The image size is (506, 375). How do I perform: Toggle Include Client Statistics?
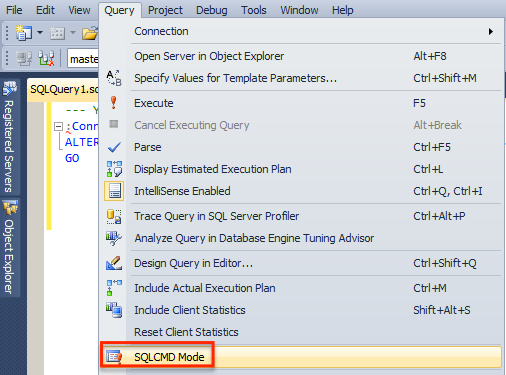(x=301, y=310)
